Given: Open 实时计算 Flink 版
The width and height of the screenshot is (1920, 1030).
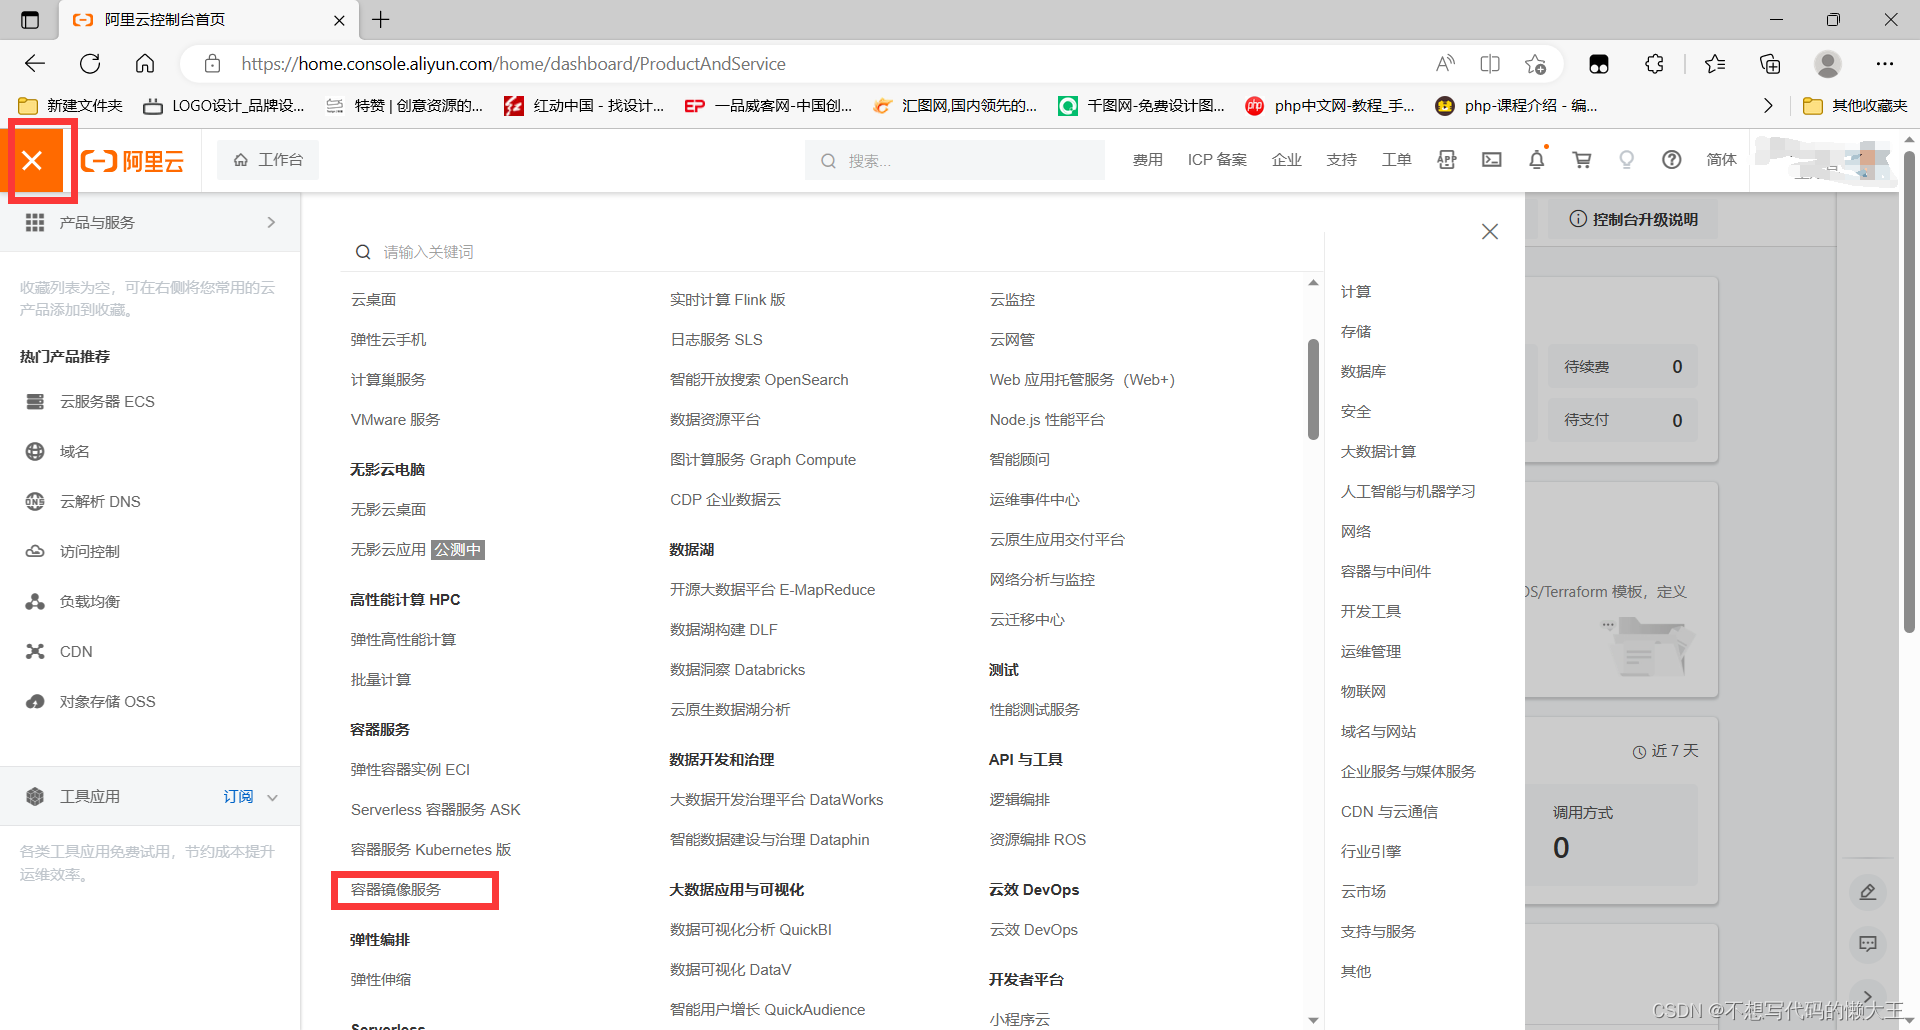Looking at the screenshot, I should tap(728, 299).
